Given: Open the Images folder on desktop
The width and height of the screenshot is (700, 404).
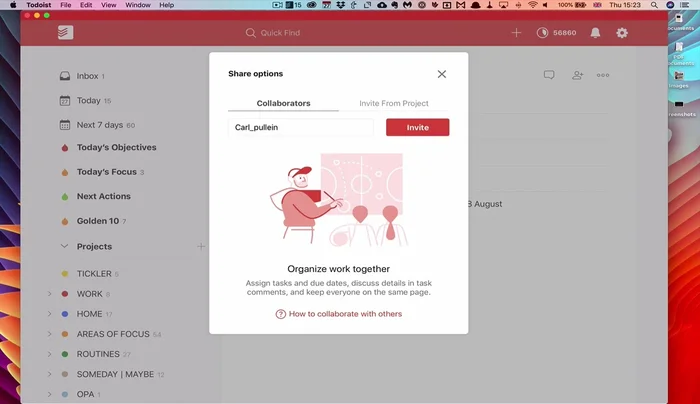Looking at the screenshot, I should coord(679,79).
